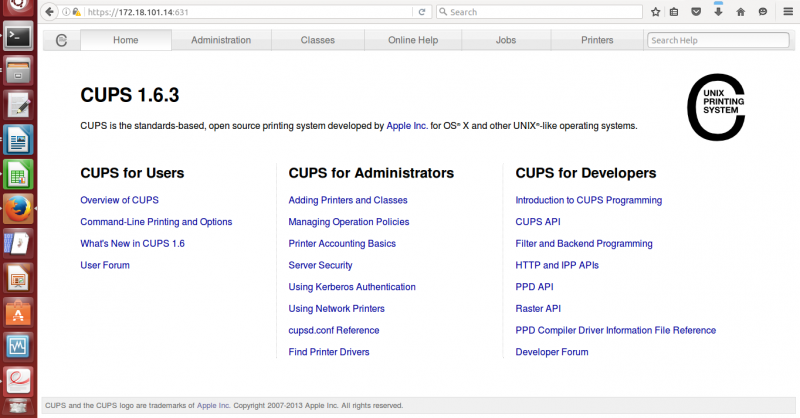800x418 pixels.
Task: Open Terminal from the dock
Action: click(18, 36)
